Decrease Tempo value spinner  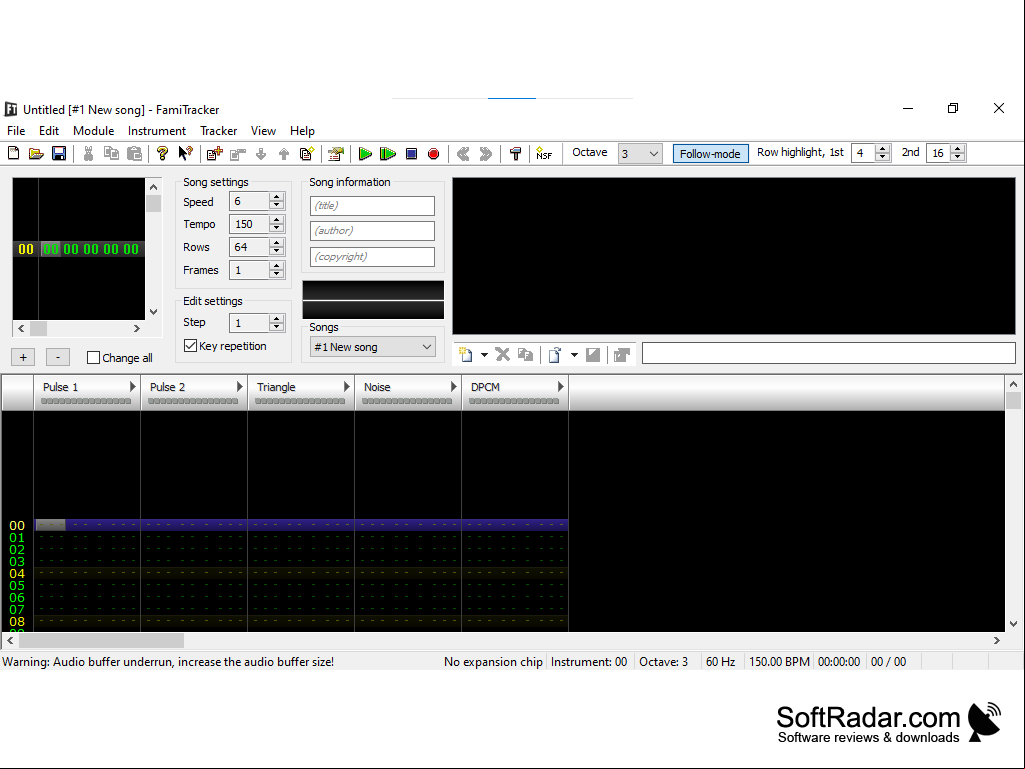click(277, 228)
